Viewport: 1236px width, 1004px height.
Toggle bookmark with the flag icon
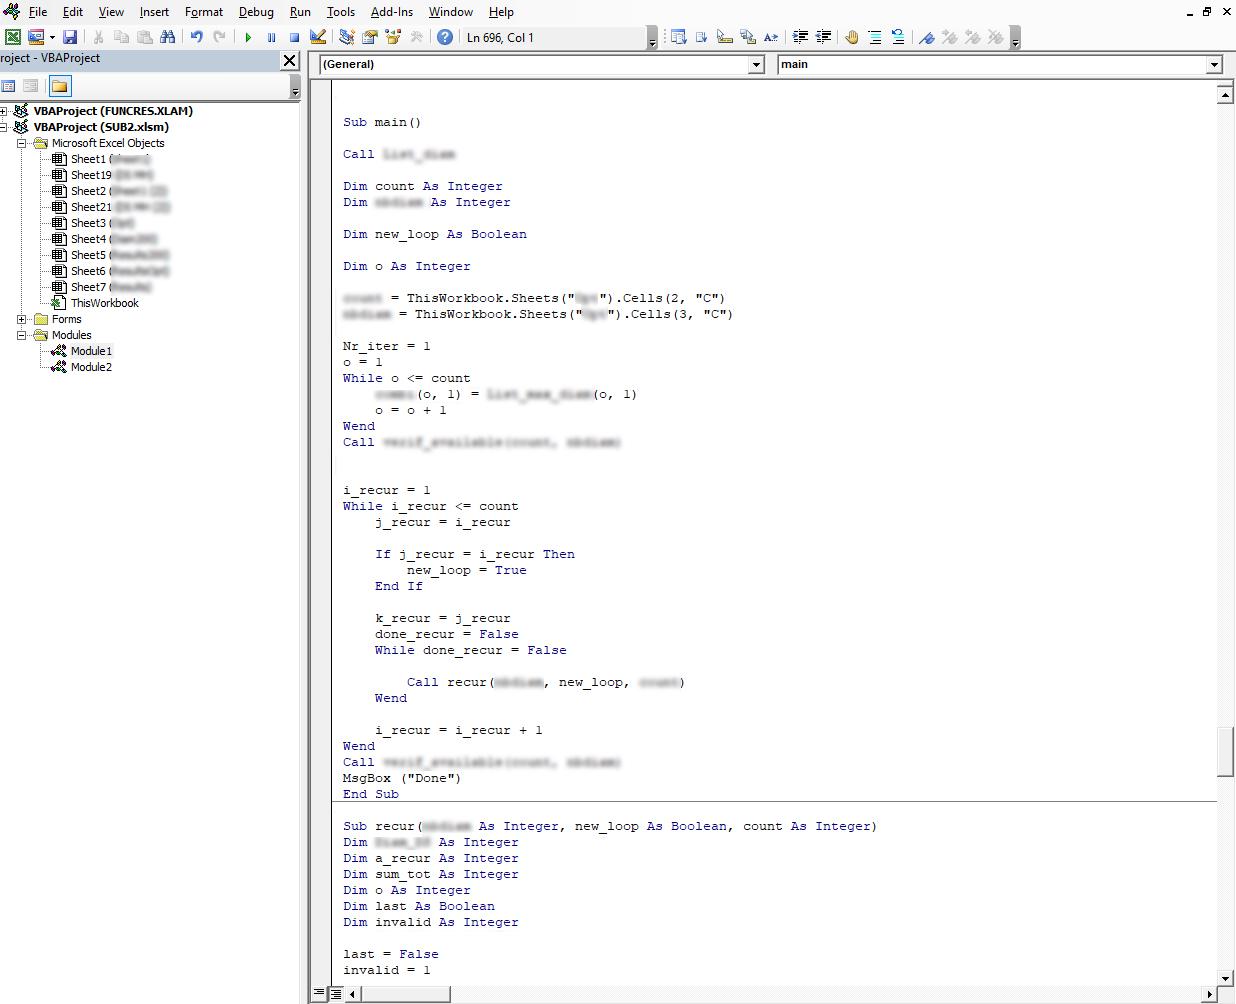(927, 37)
